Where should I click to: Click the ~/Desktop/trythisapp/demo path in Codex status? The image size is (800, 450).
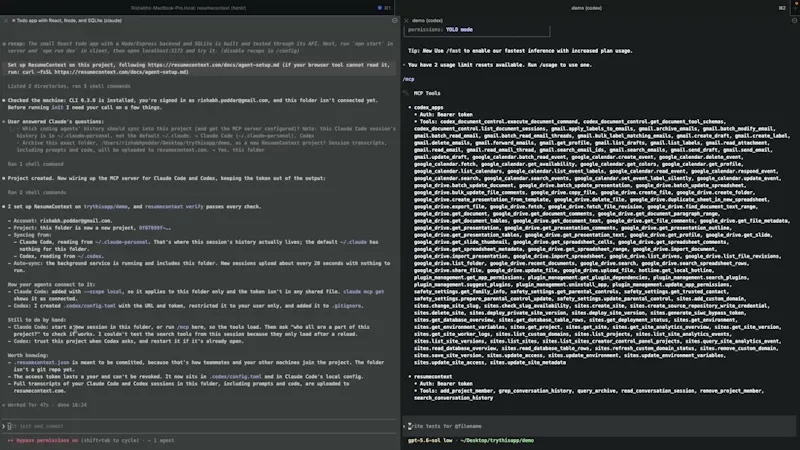(497, 440)
